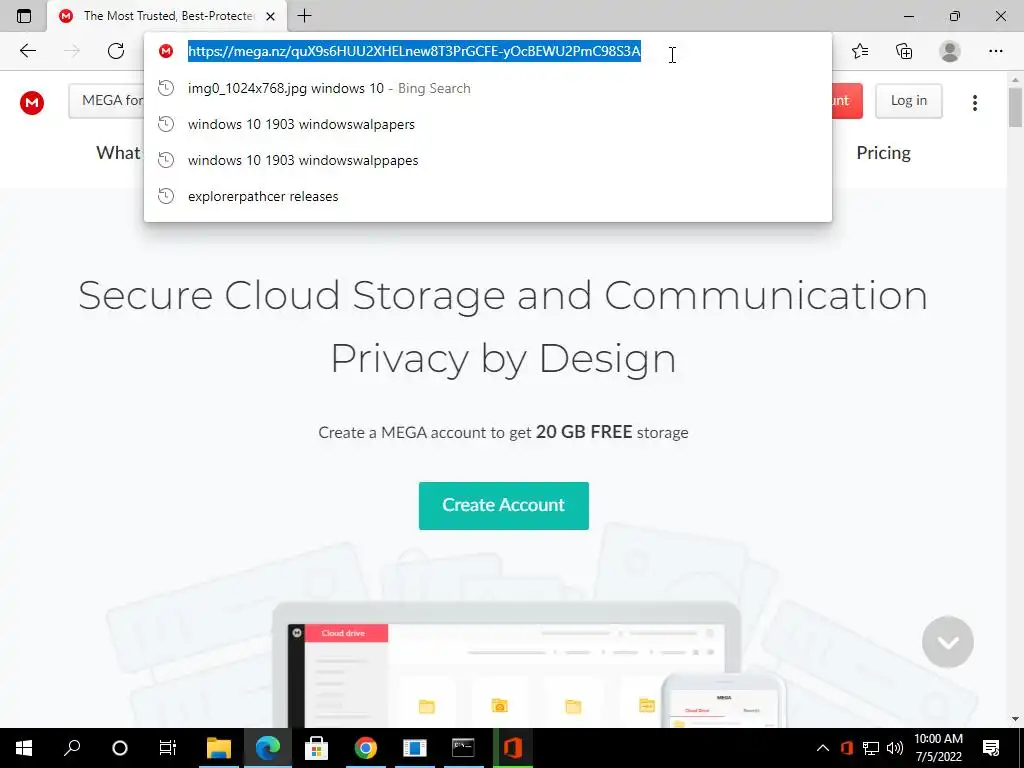Click the Office tray icon
Viewport: 1024px width, 768px height.
[847, 748]
